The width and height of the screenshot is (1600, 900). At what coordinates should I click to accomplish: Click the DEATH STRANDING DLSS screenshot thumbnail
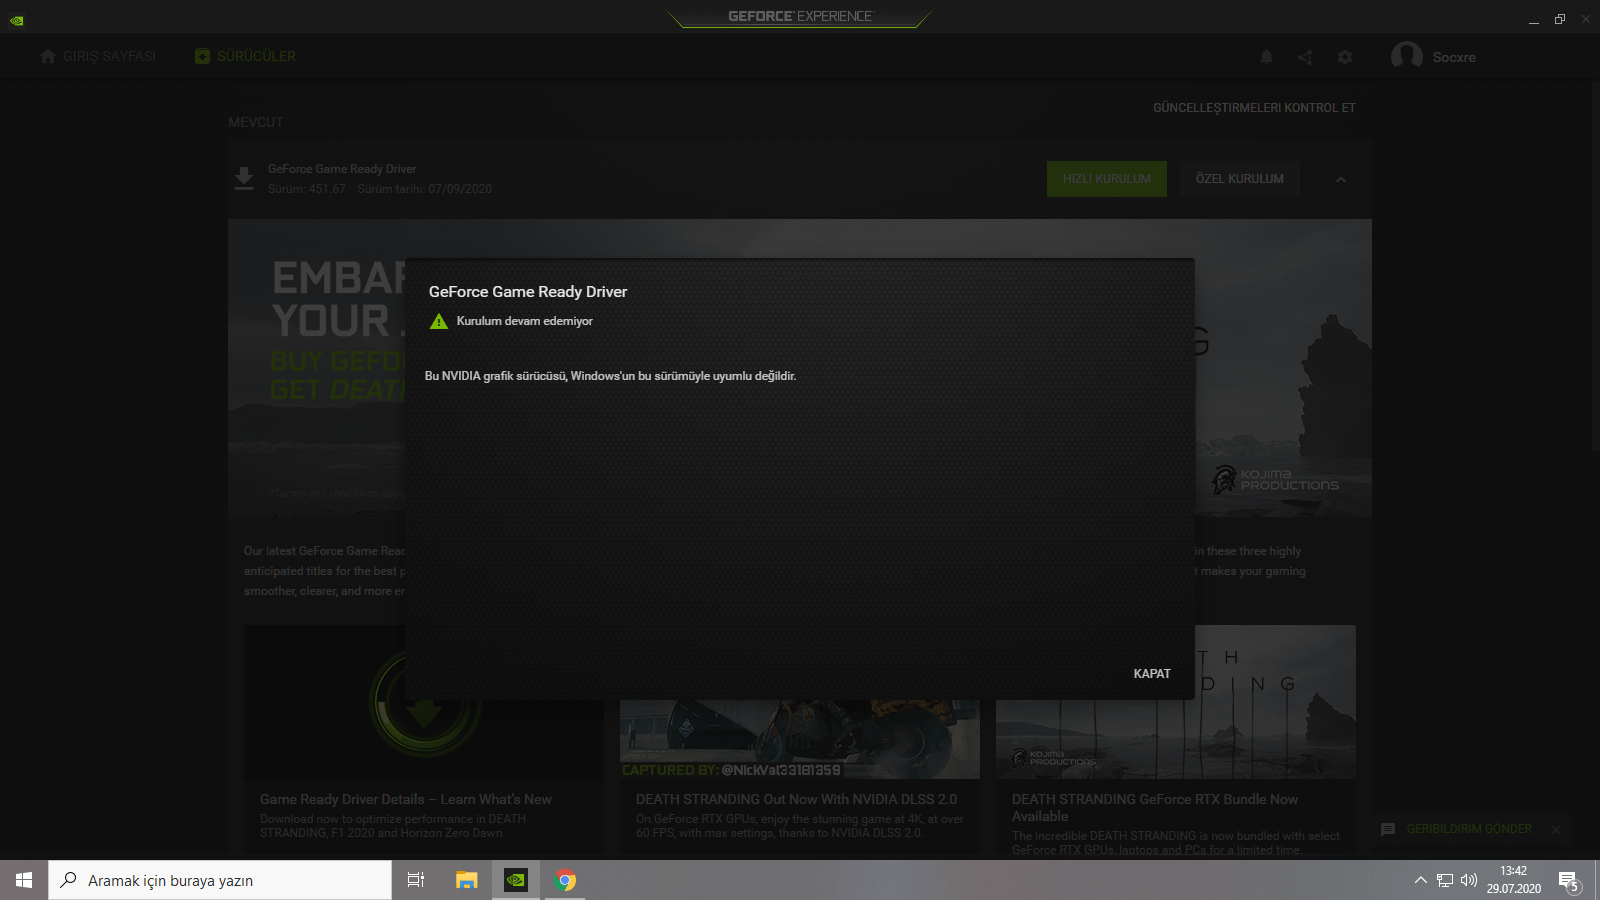pos(800,740)
